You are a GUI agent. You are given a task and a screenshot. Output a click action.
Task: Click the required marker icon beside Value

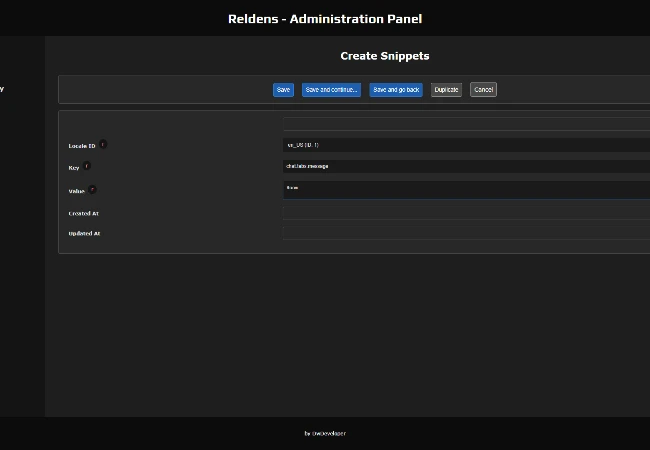pyautogui.click(x=92, y=189)
